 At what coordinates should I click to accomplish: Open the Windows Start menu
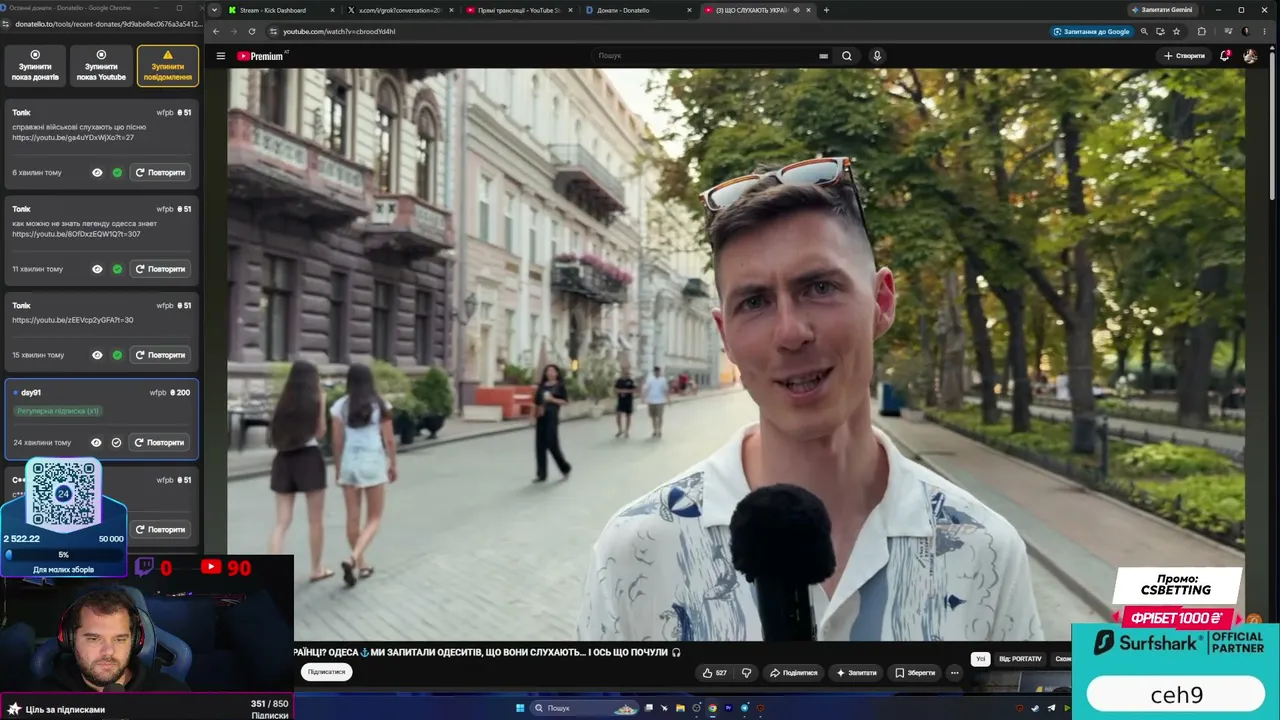520,708
